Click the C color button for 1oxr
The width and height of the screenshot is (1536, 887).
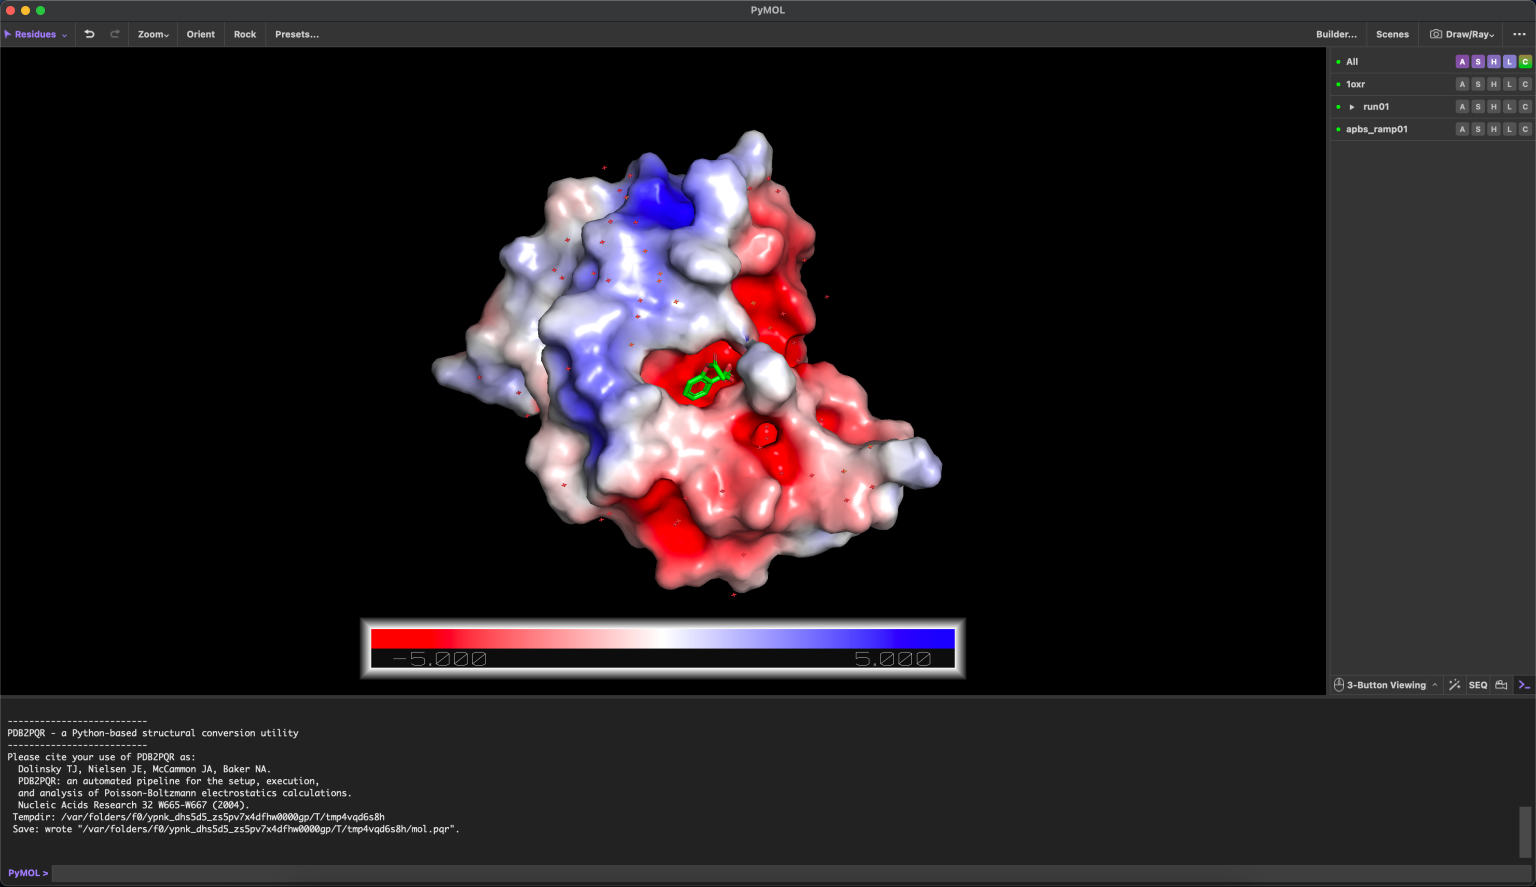click(x=1525, y=84)
